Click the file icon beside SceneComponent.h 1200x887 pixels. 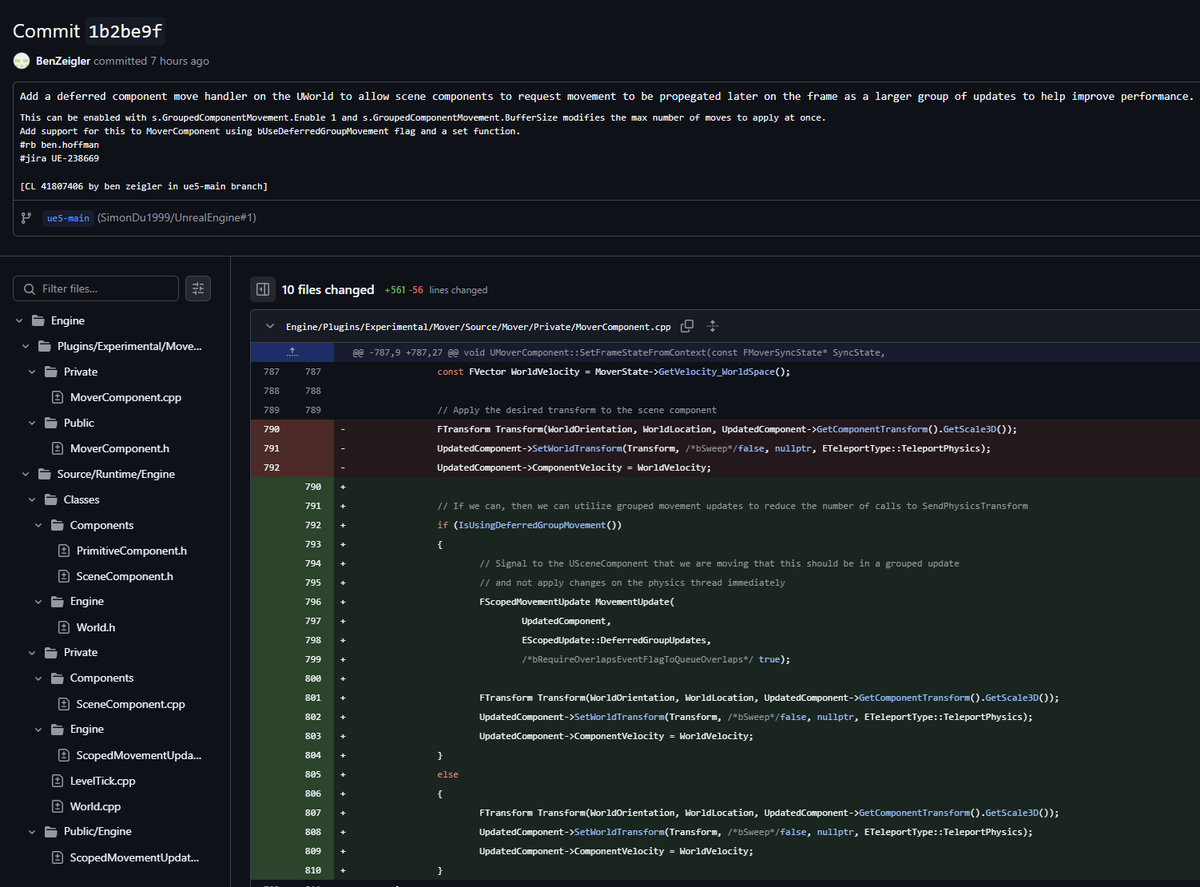tap(63, 576)
